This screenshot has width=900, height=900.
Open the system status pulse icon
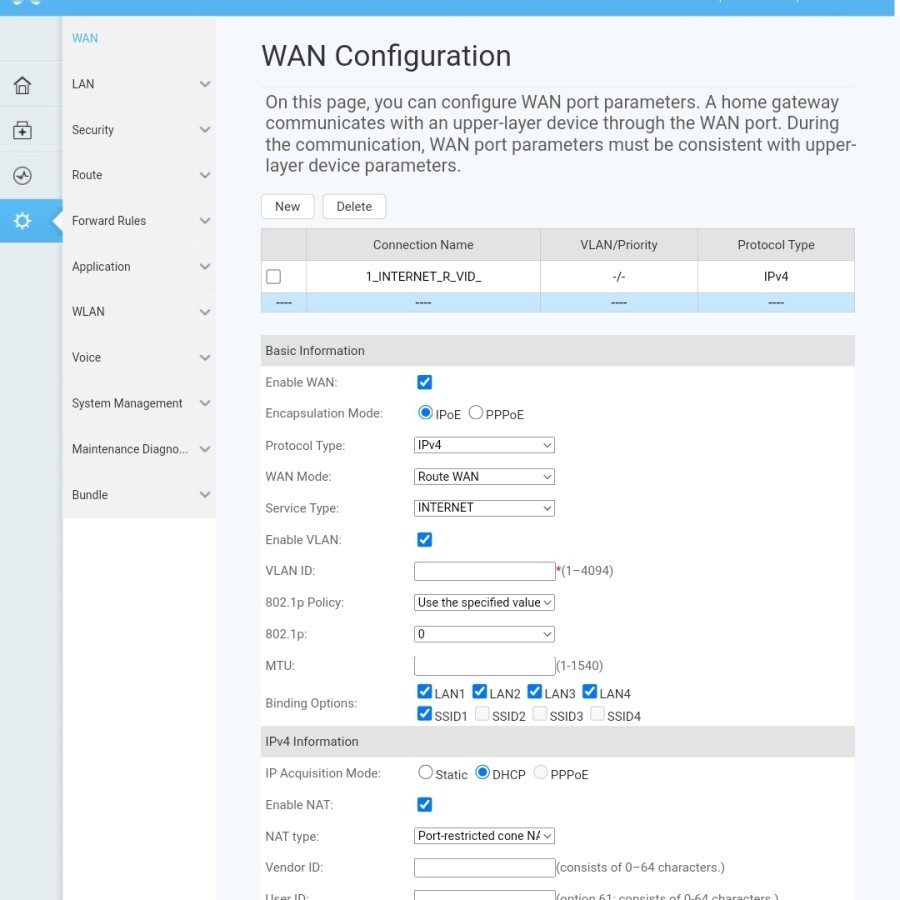click(x=22, y=176)
